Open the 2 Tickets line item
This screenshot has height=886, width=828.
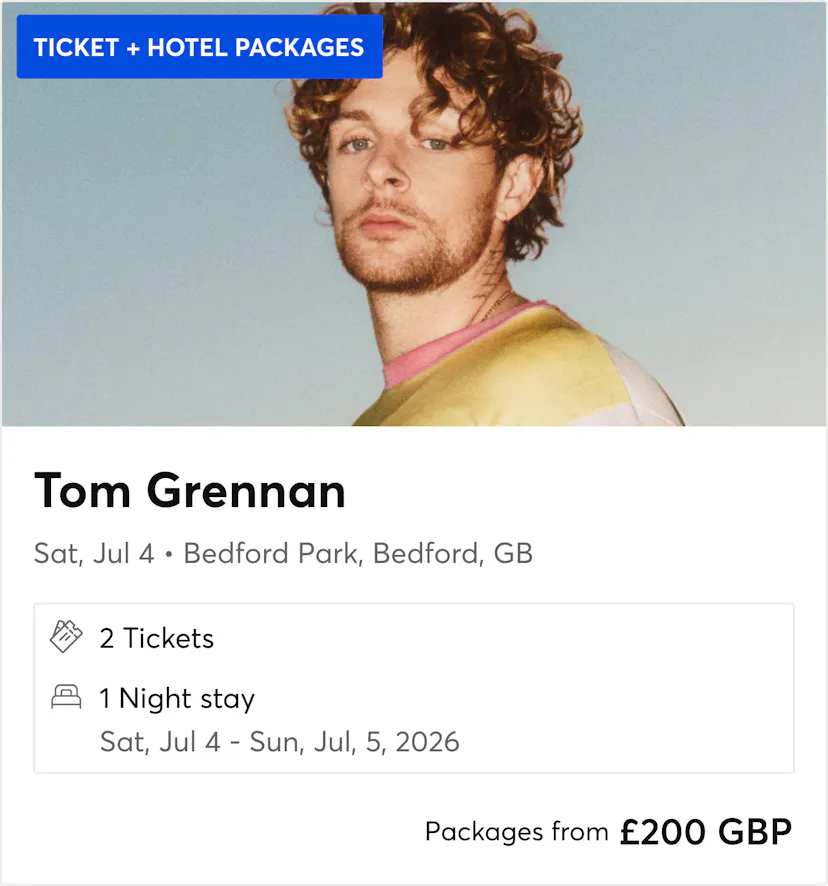(x=157, y=638)
